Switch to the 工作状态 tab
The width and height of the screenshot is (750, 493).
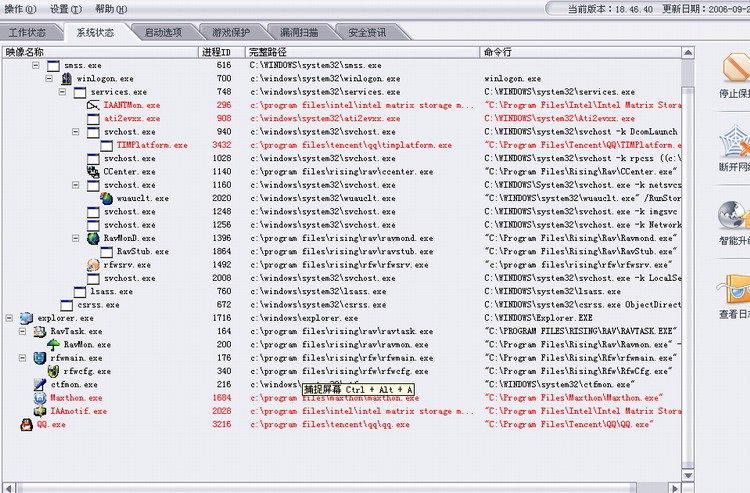28,32
